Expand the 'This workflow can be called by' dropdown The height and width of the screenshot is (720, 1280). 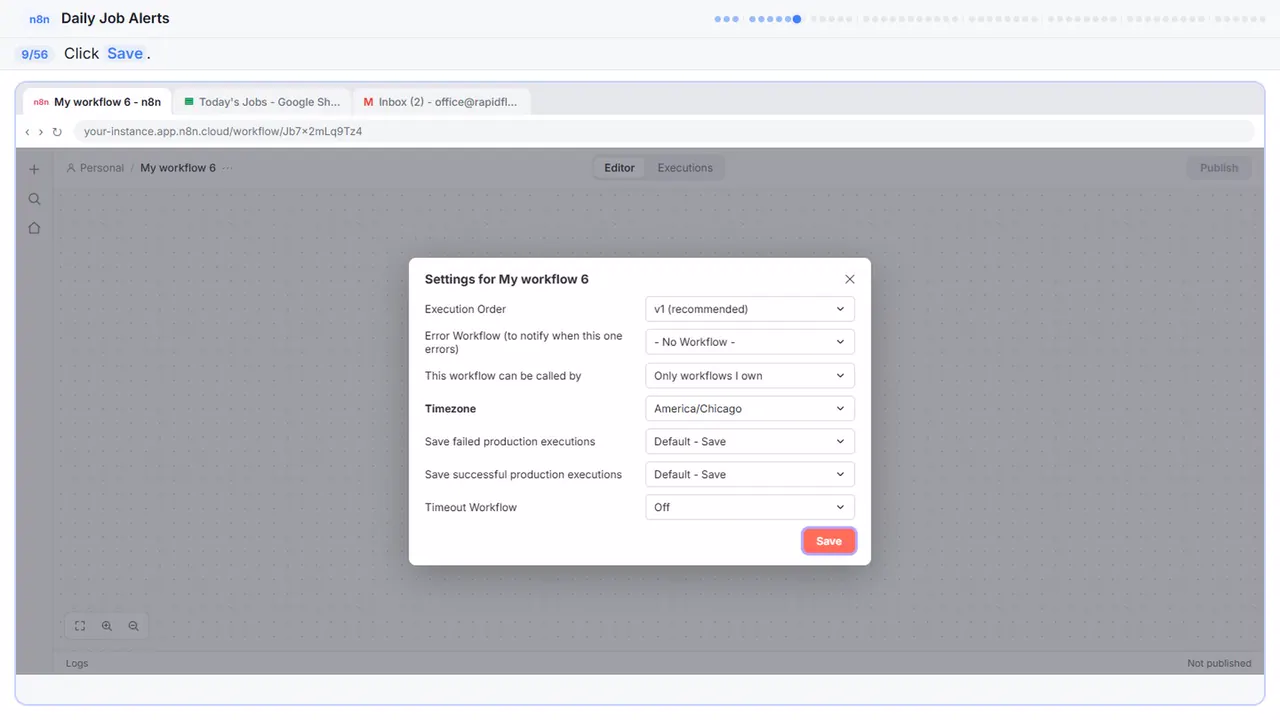pyautogui.click(x=750, y=376)
